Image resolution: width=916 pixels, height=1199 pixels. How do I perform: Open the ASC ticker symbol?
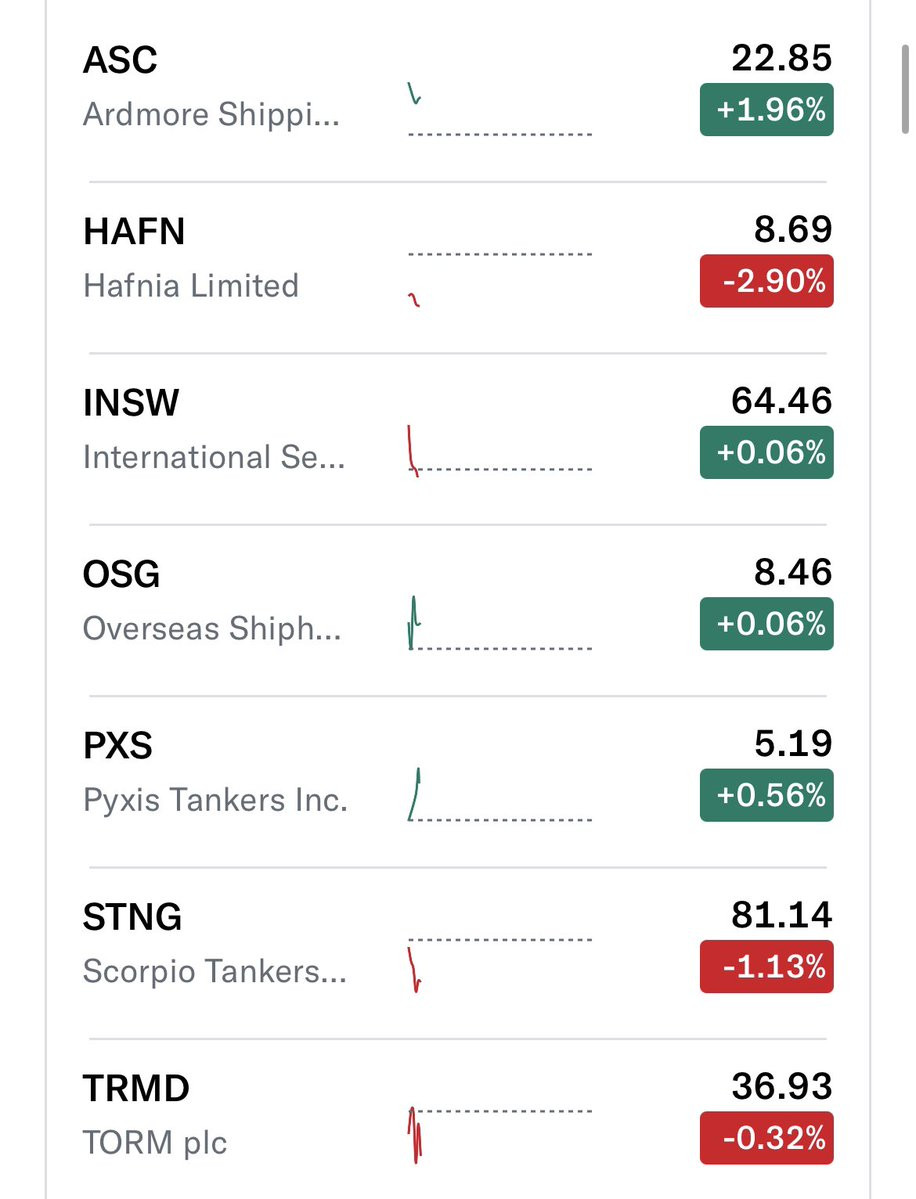point(120,60)
